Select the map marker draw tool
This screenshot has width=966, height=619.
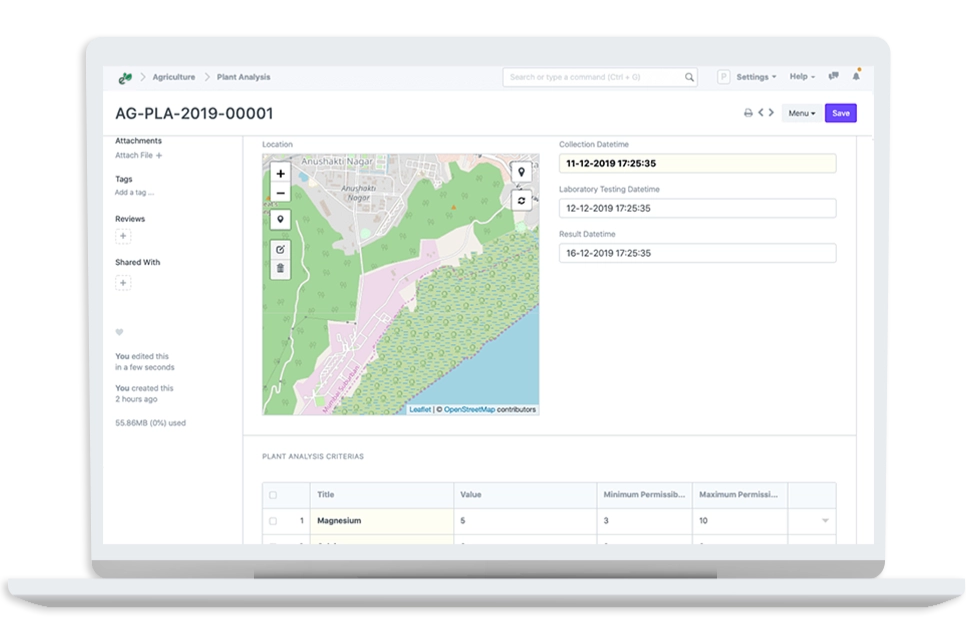(280, 219)
